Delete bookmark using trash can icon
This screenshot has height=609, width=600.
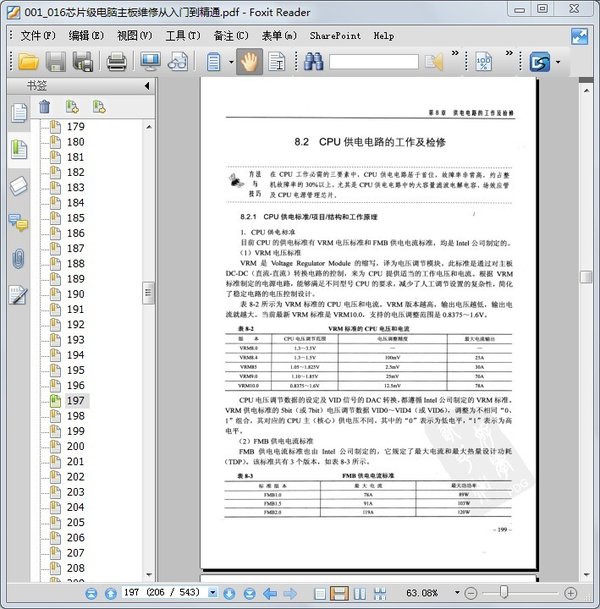44,106
